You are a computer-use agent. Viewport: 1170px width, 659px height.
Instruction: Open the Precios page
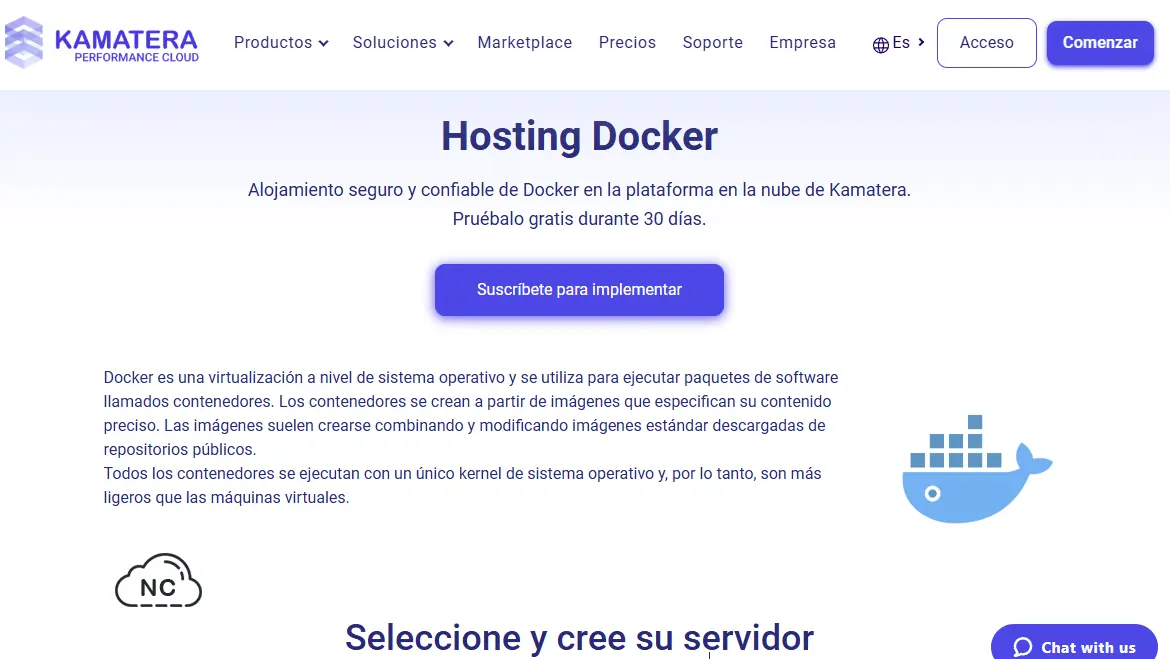click(x=627, y=43)
